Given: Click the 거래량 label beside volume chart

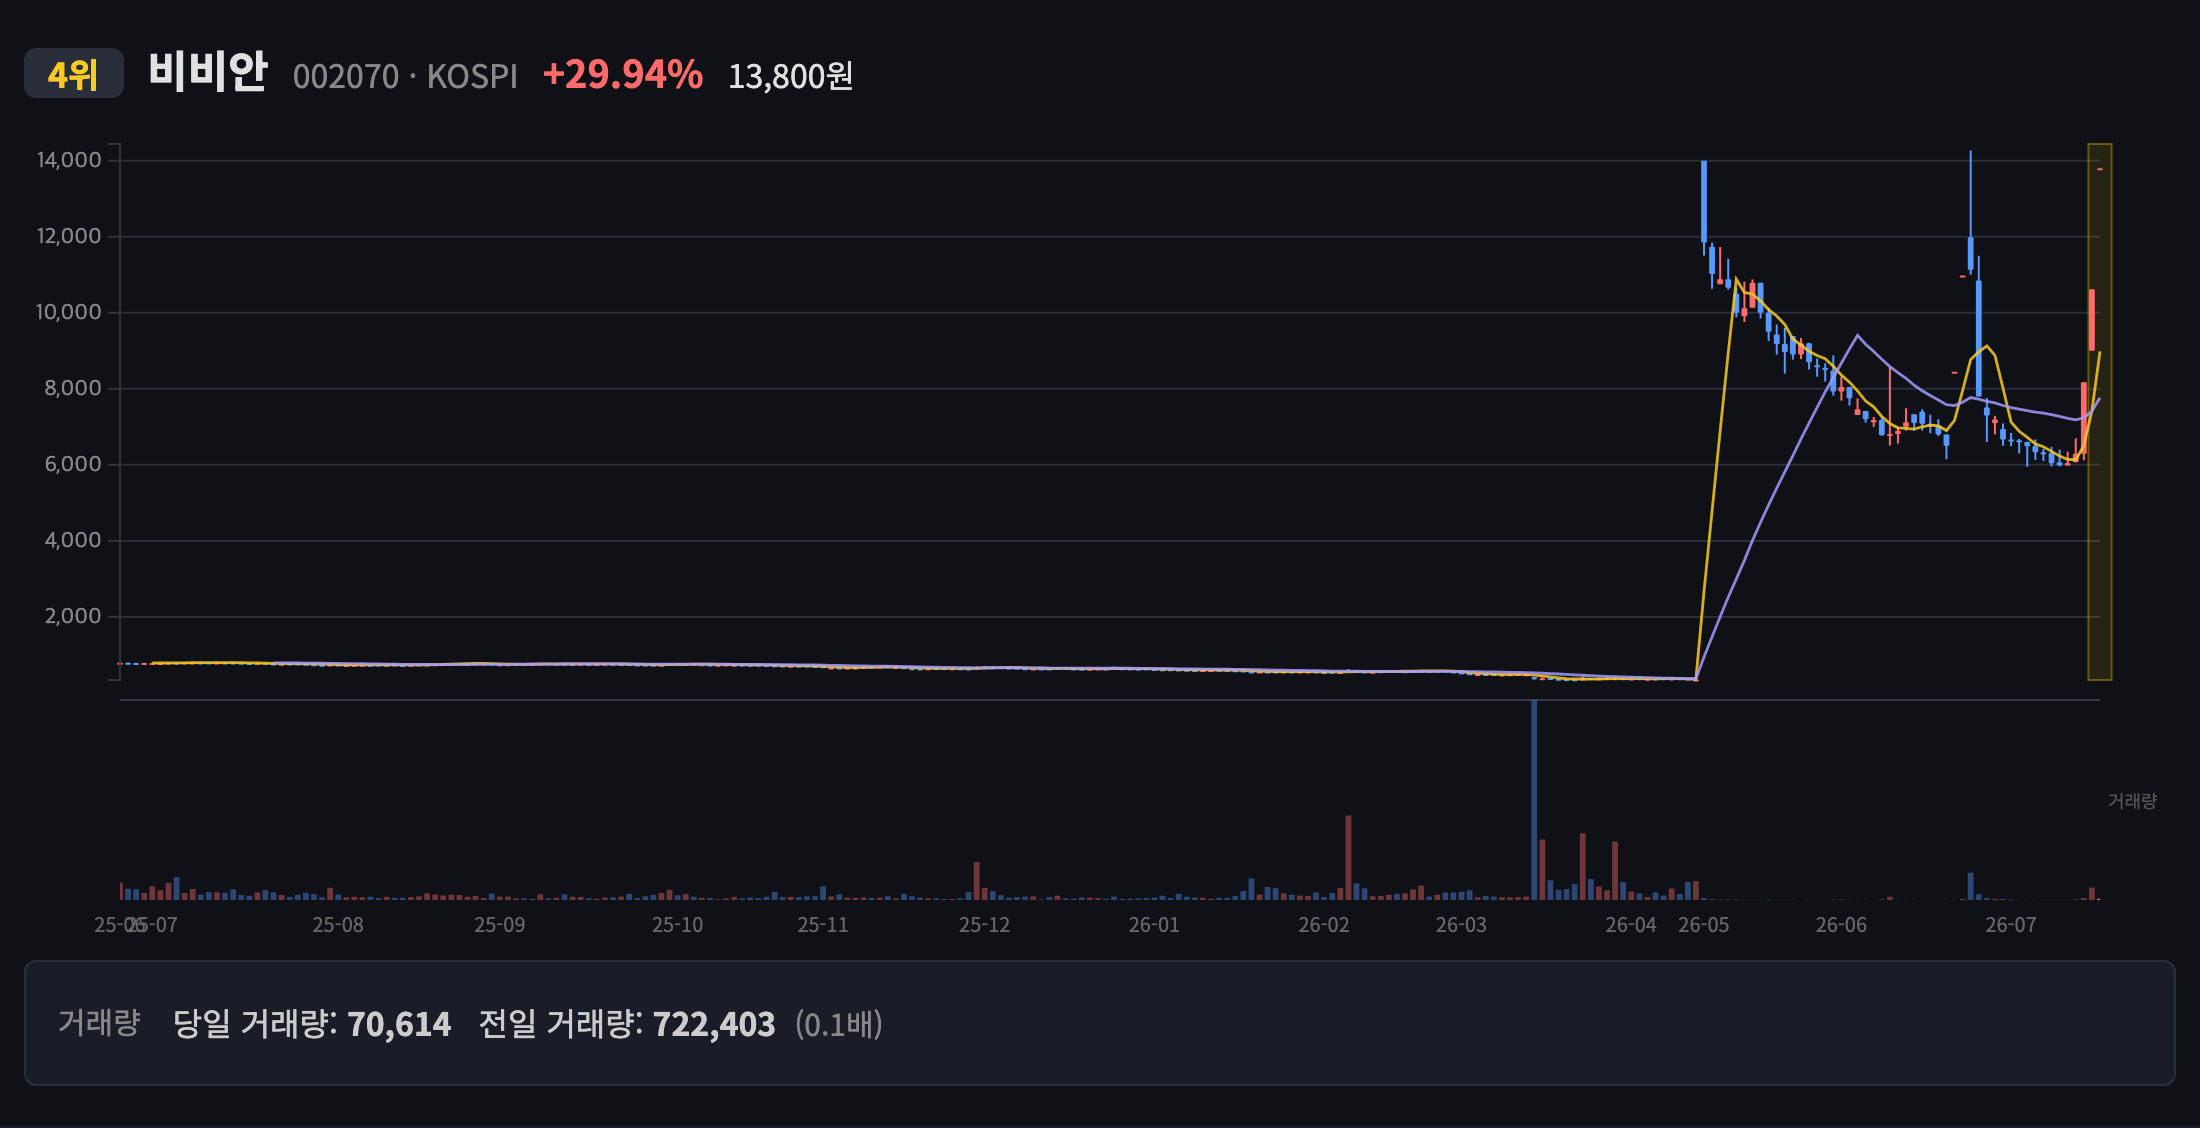Looking at the screenshot, I should pyautogui.click(x=2132, y=801).
